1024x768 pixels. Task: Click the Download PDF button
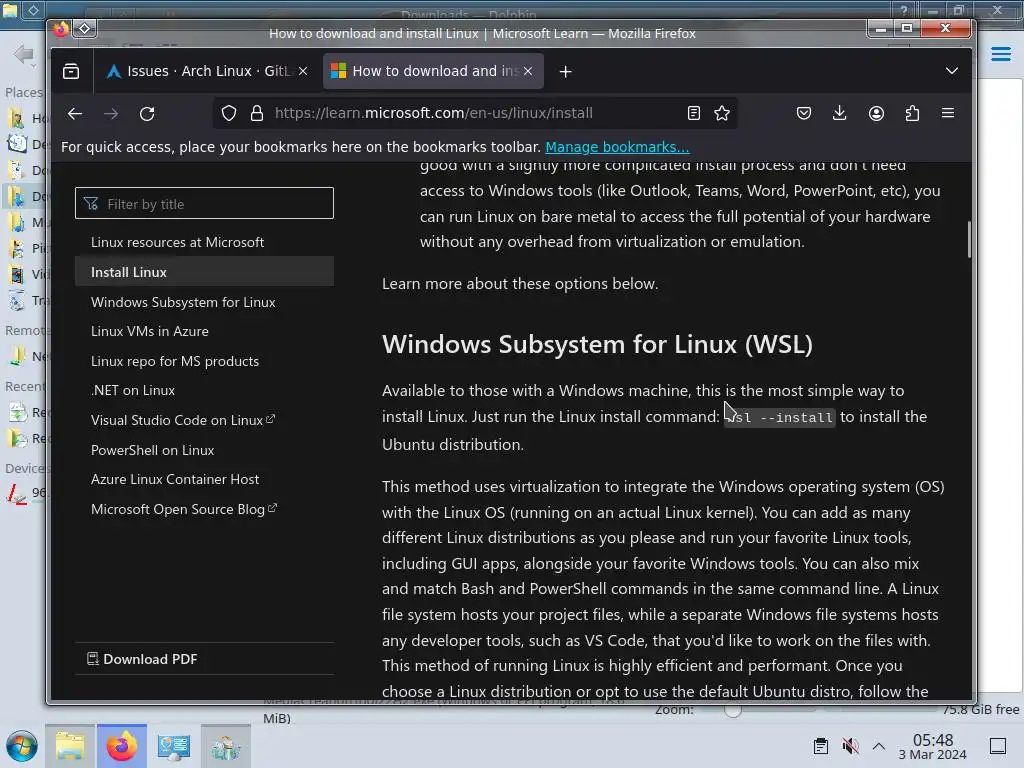142,659
